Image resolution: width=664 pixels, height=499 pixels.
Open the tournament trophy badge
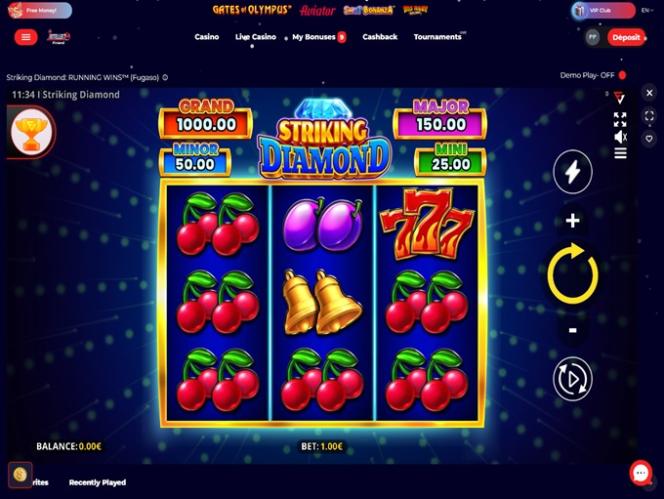[32, 132]
